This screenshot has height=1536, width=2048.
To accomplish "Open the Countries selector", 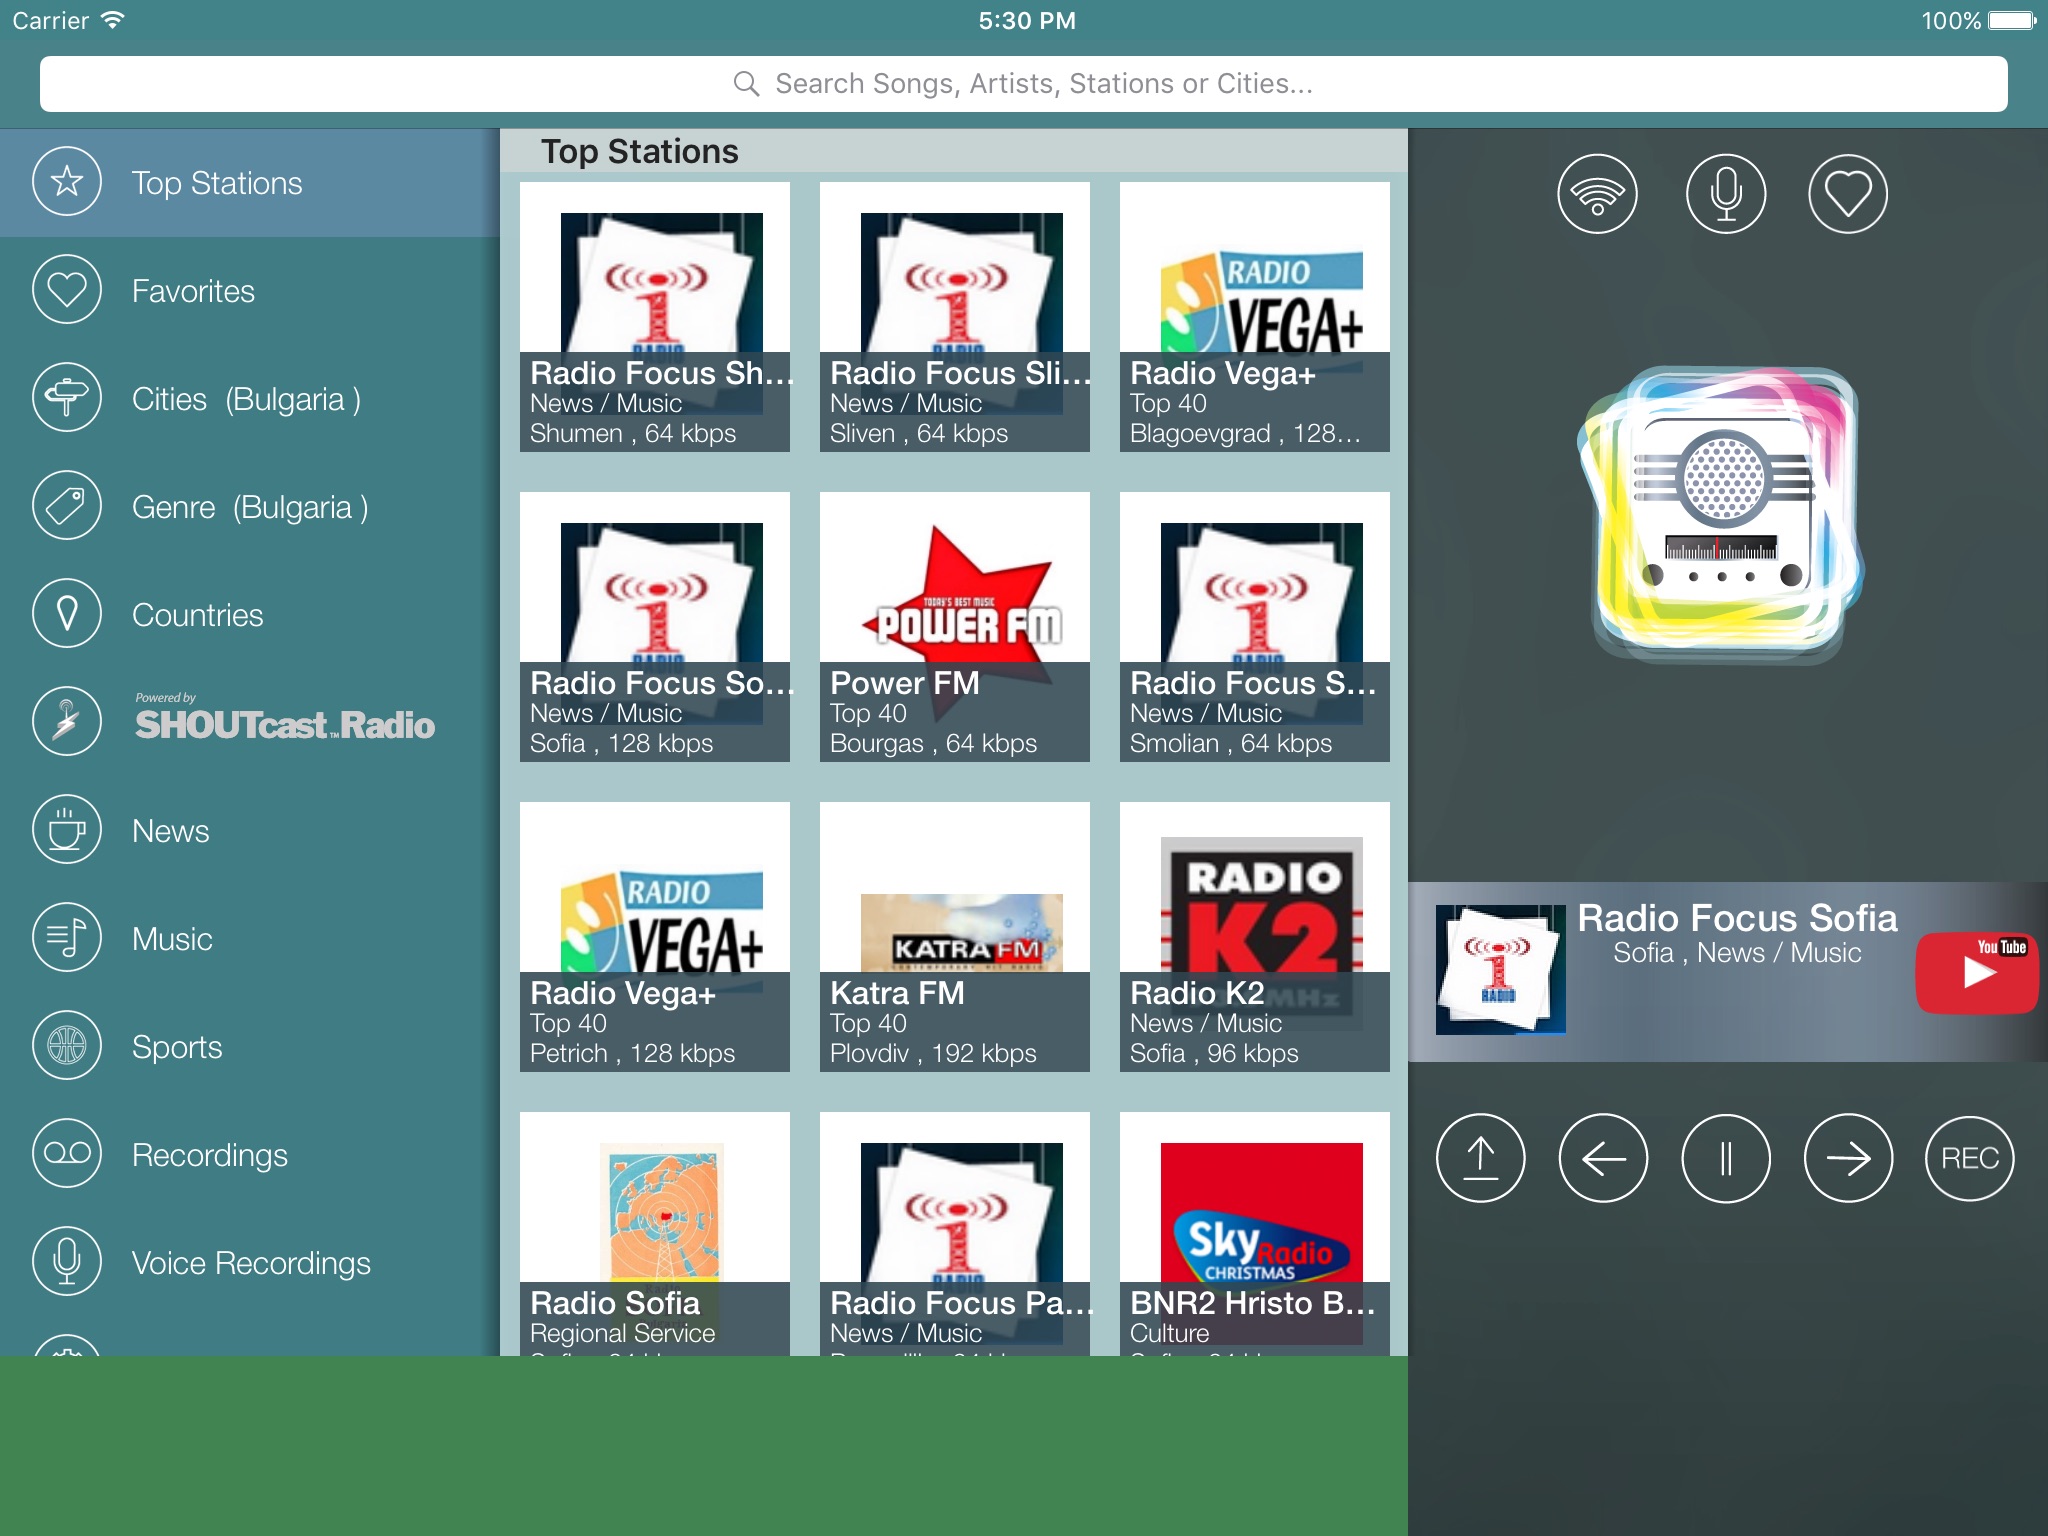I will pos(197,615).
